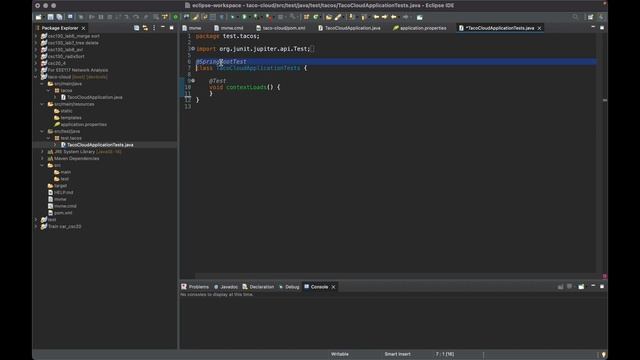
Task: Click Writable in status bar
Action: [x=340, y=354]
